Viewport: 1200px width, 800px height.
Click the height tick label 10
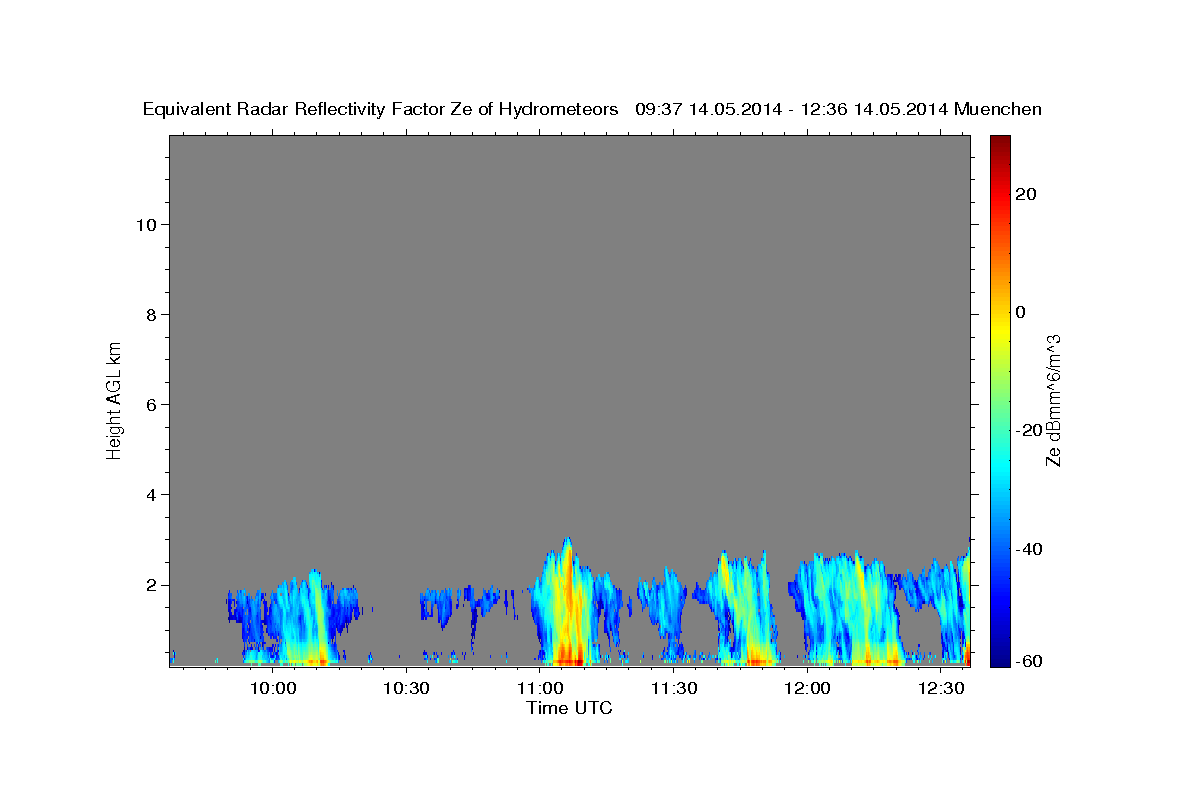pos(145,225)
